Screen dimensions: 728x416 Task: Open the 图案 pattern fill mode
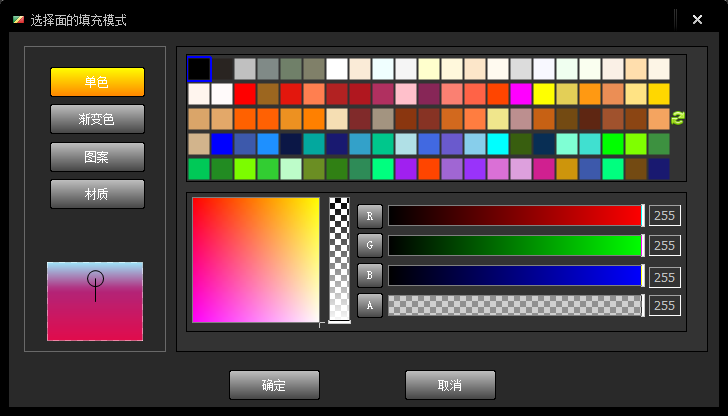click(x=97, y=157)
